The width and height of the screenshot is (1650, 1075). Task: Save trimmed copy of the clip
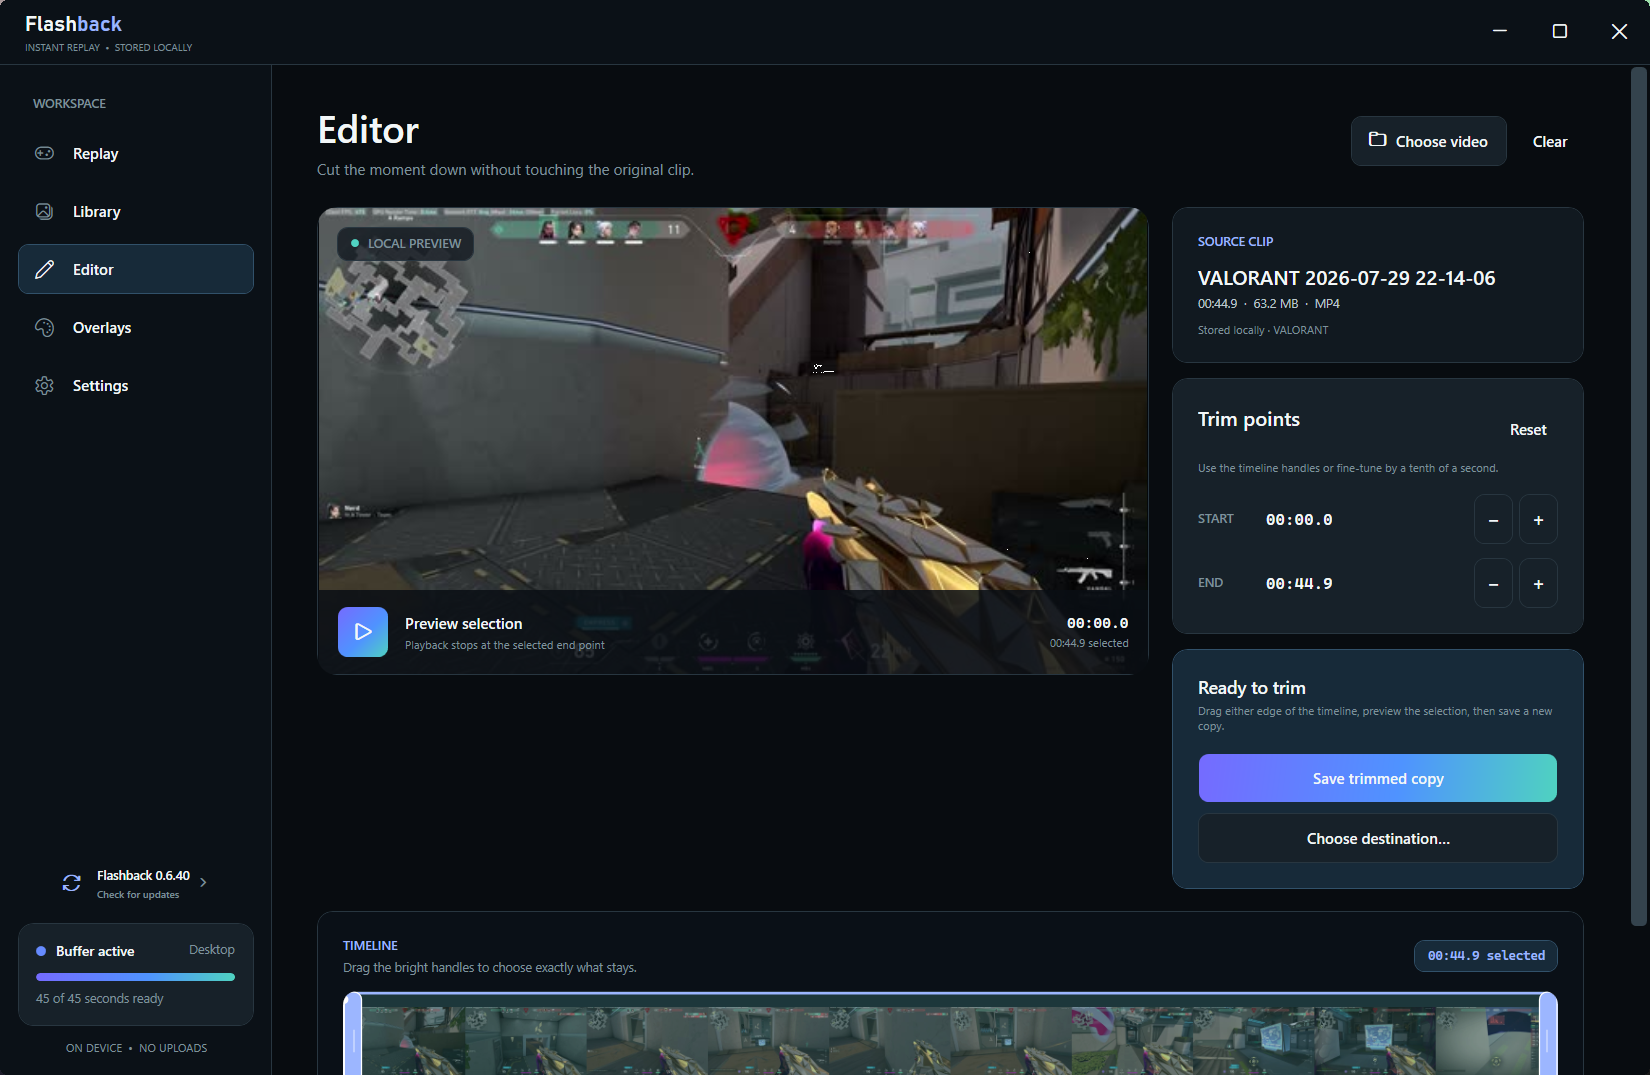click(1377, 778)
